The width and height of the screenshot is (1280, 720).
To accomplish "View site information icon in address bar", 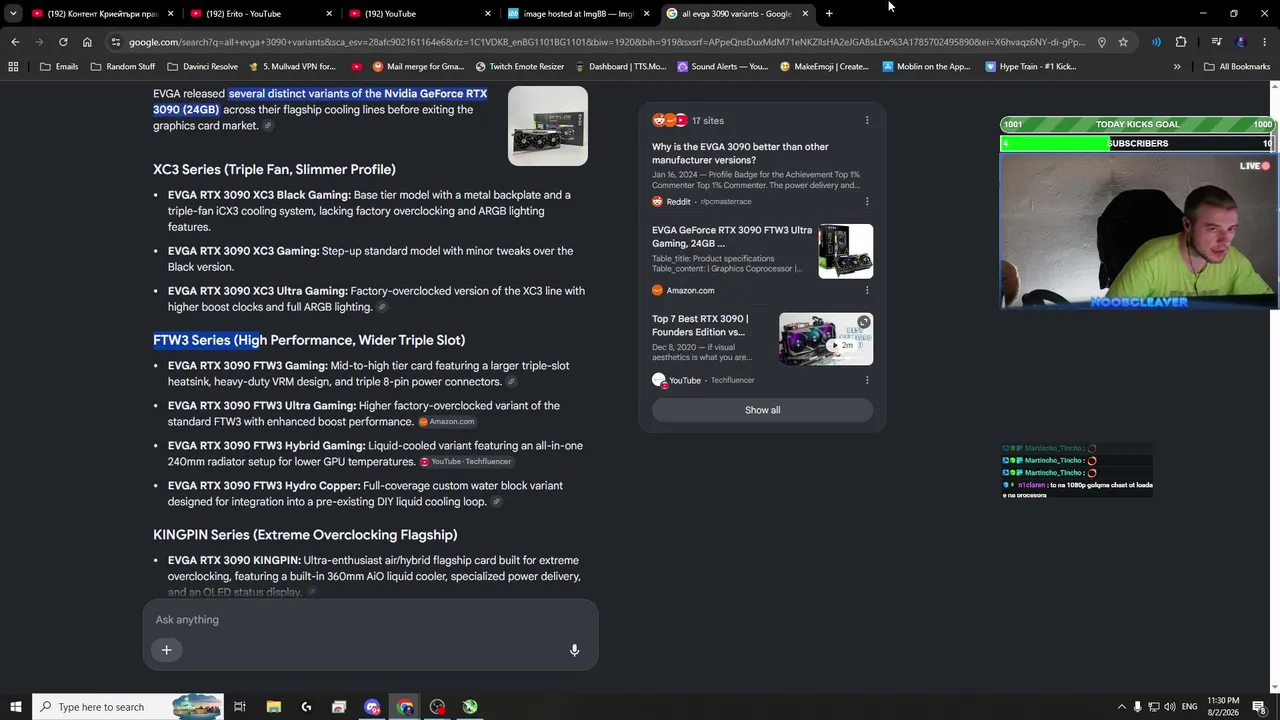I will (116, 42).
